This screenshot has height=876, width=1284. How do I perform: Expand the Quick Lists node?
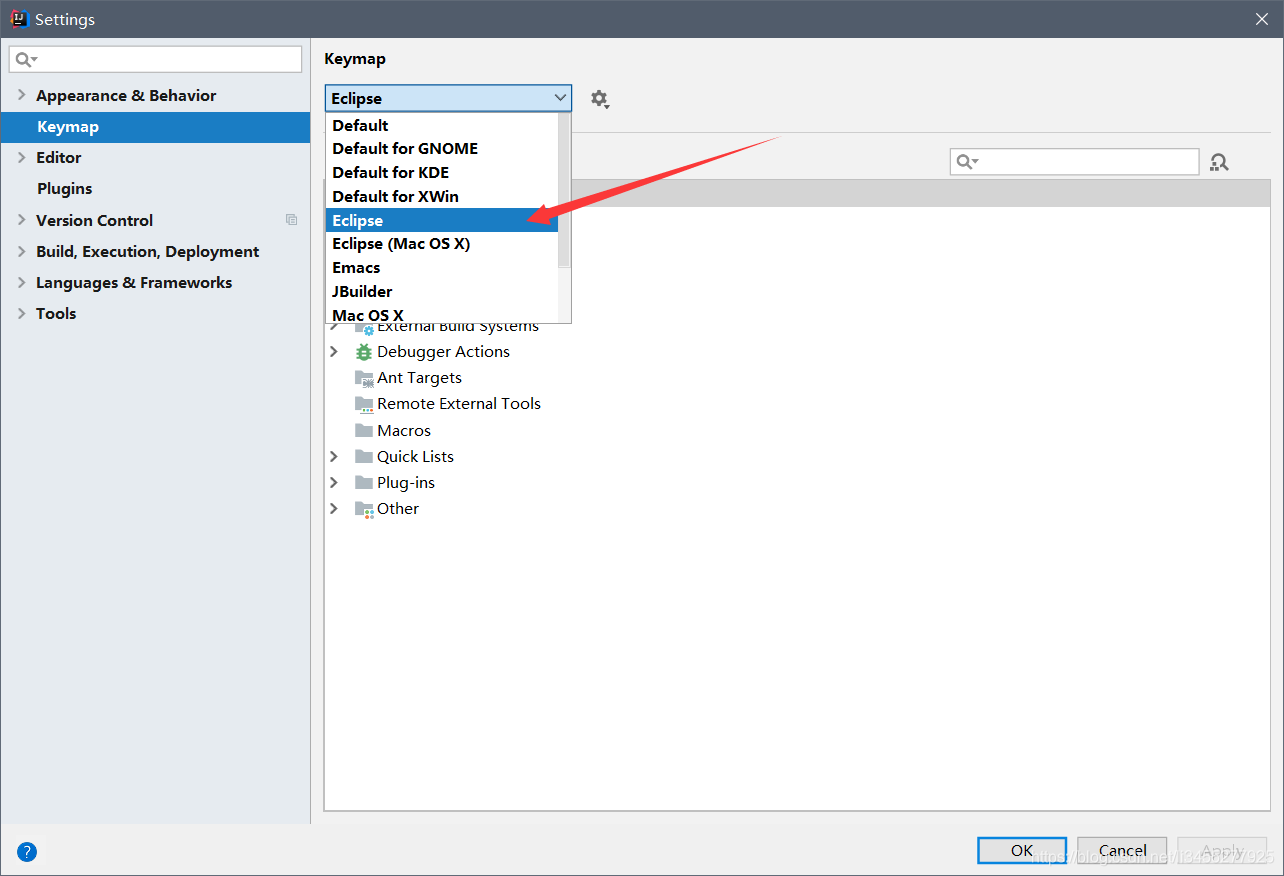[334, 456]
